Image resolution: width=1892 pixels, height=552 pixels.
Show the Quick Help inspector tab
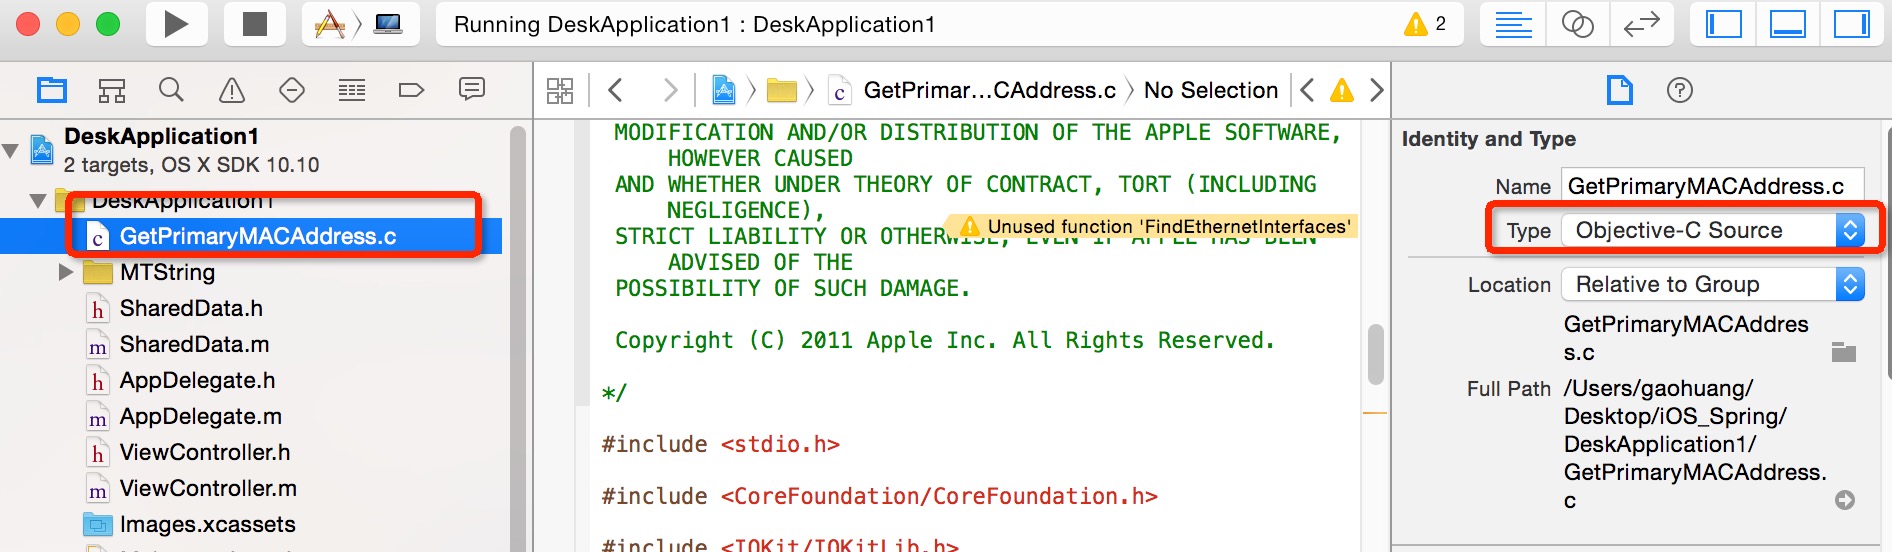[x=1680, y=90]
